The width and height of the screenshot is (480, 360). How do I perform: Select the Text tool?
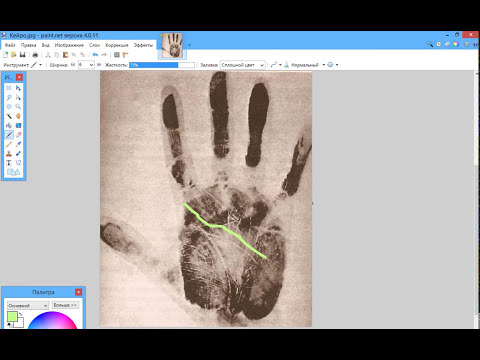point(9,163)
